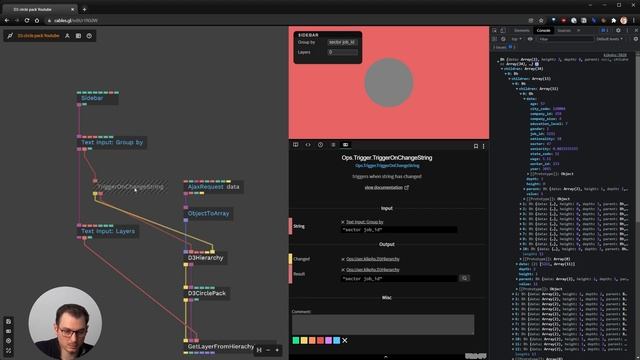Open the console settings gear
Image resolution: width=640 pixels, height=360 pixels.
[636, 39]
